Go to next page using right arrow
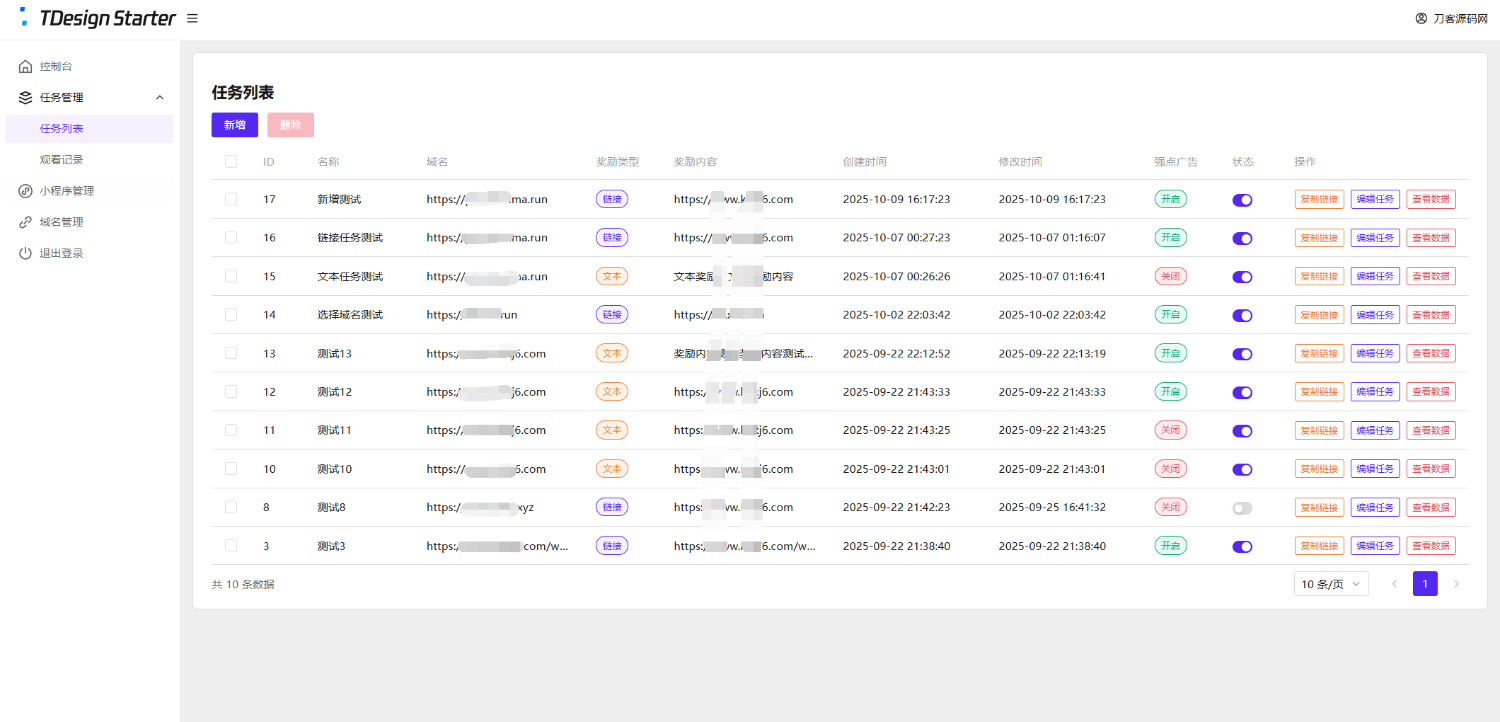The width and height of the screenshot is (1500, 722). tap(1456, 584)
